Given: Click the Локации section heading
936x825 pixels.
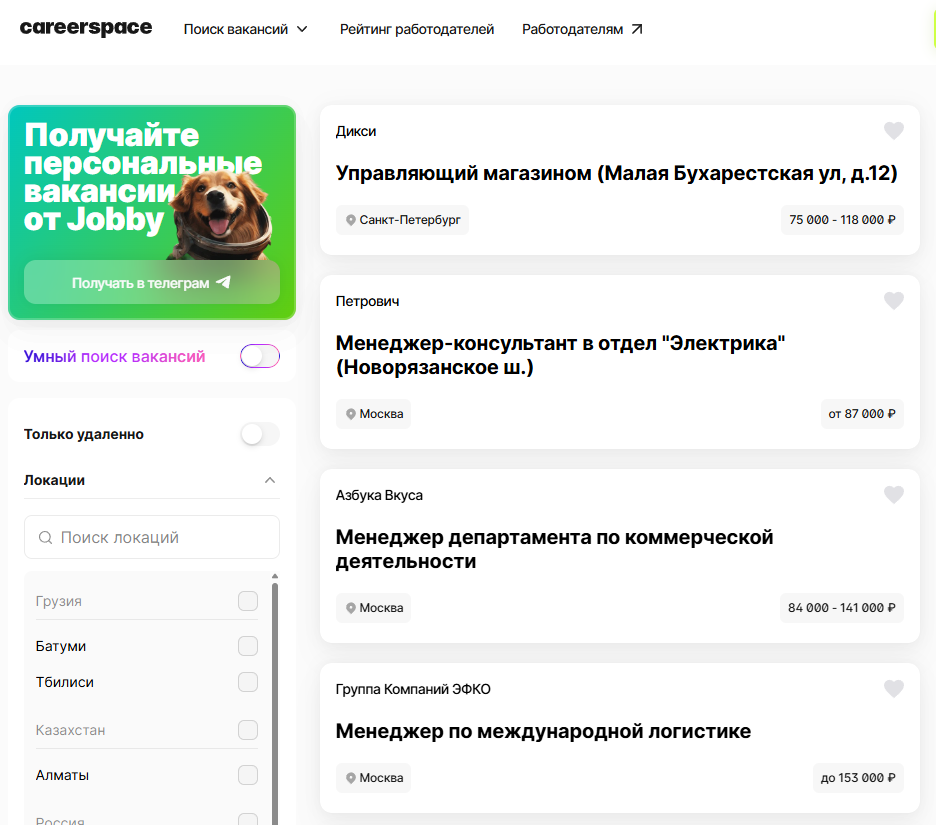Looking at the screenshot, I should 54,481.
